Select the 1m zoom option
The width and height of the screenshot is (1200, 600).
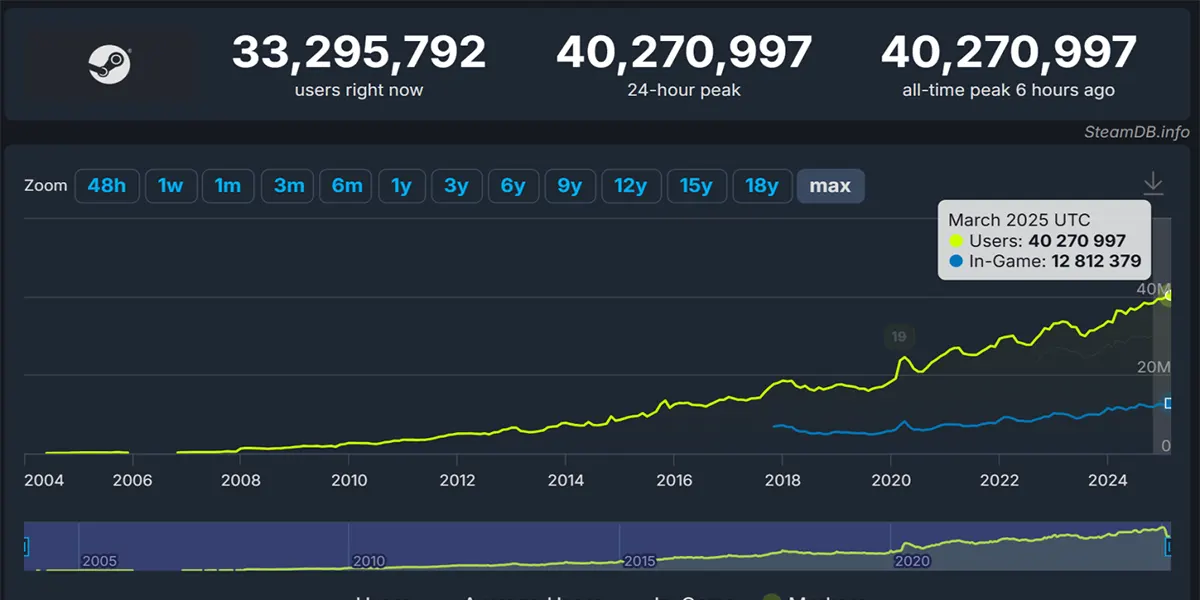tap(228, 186)
